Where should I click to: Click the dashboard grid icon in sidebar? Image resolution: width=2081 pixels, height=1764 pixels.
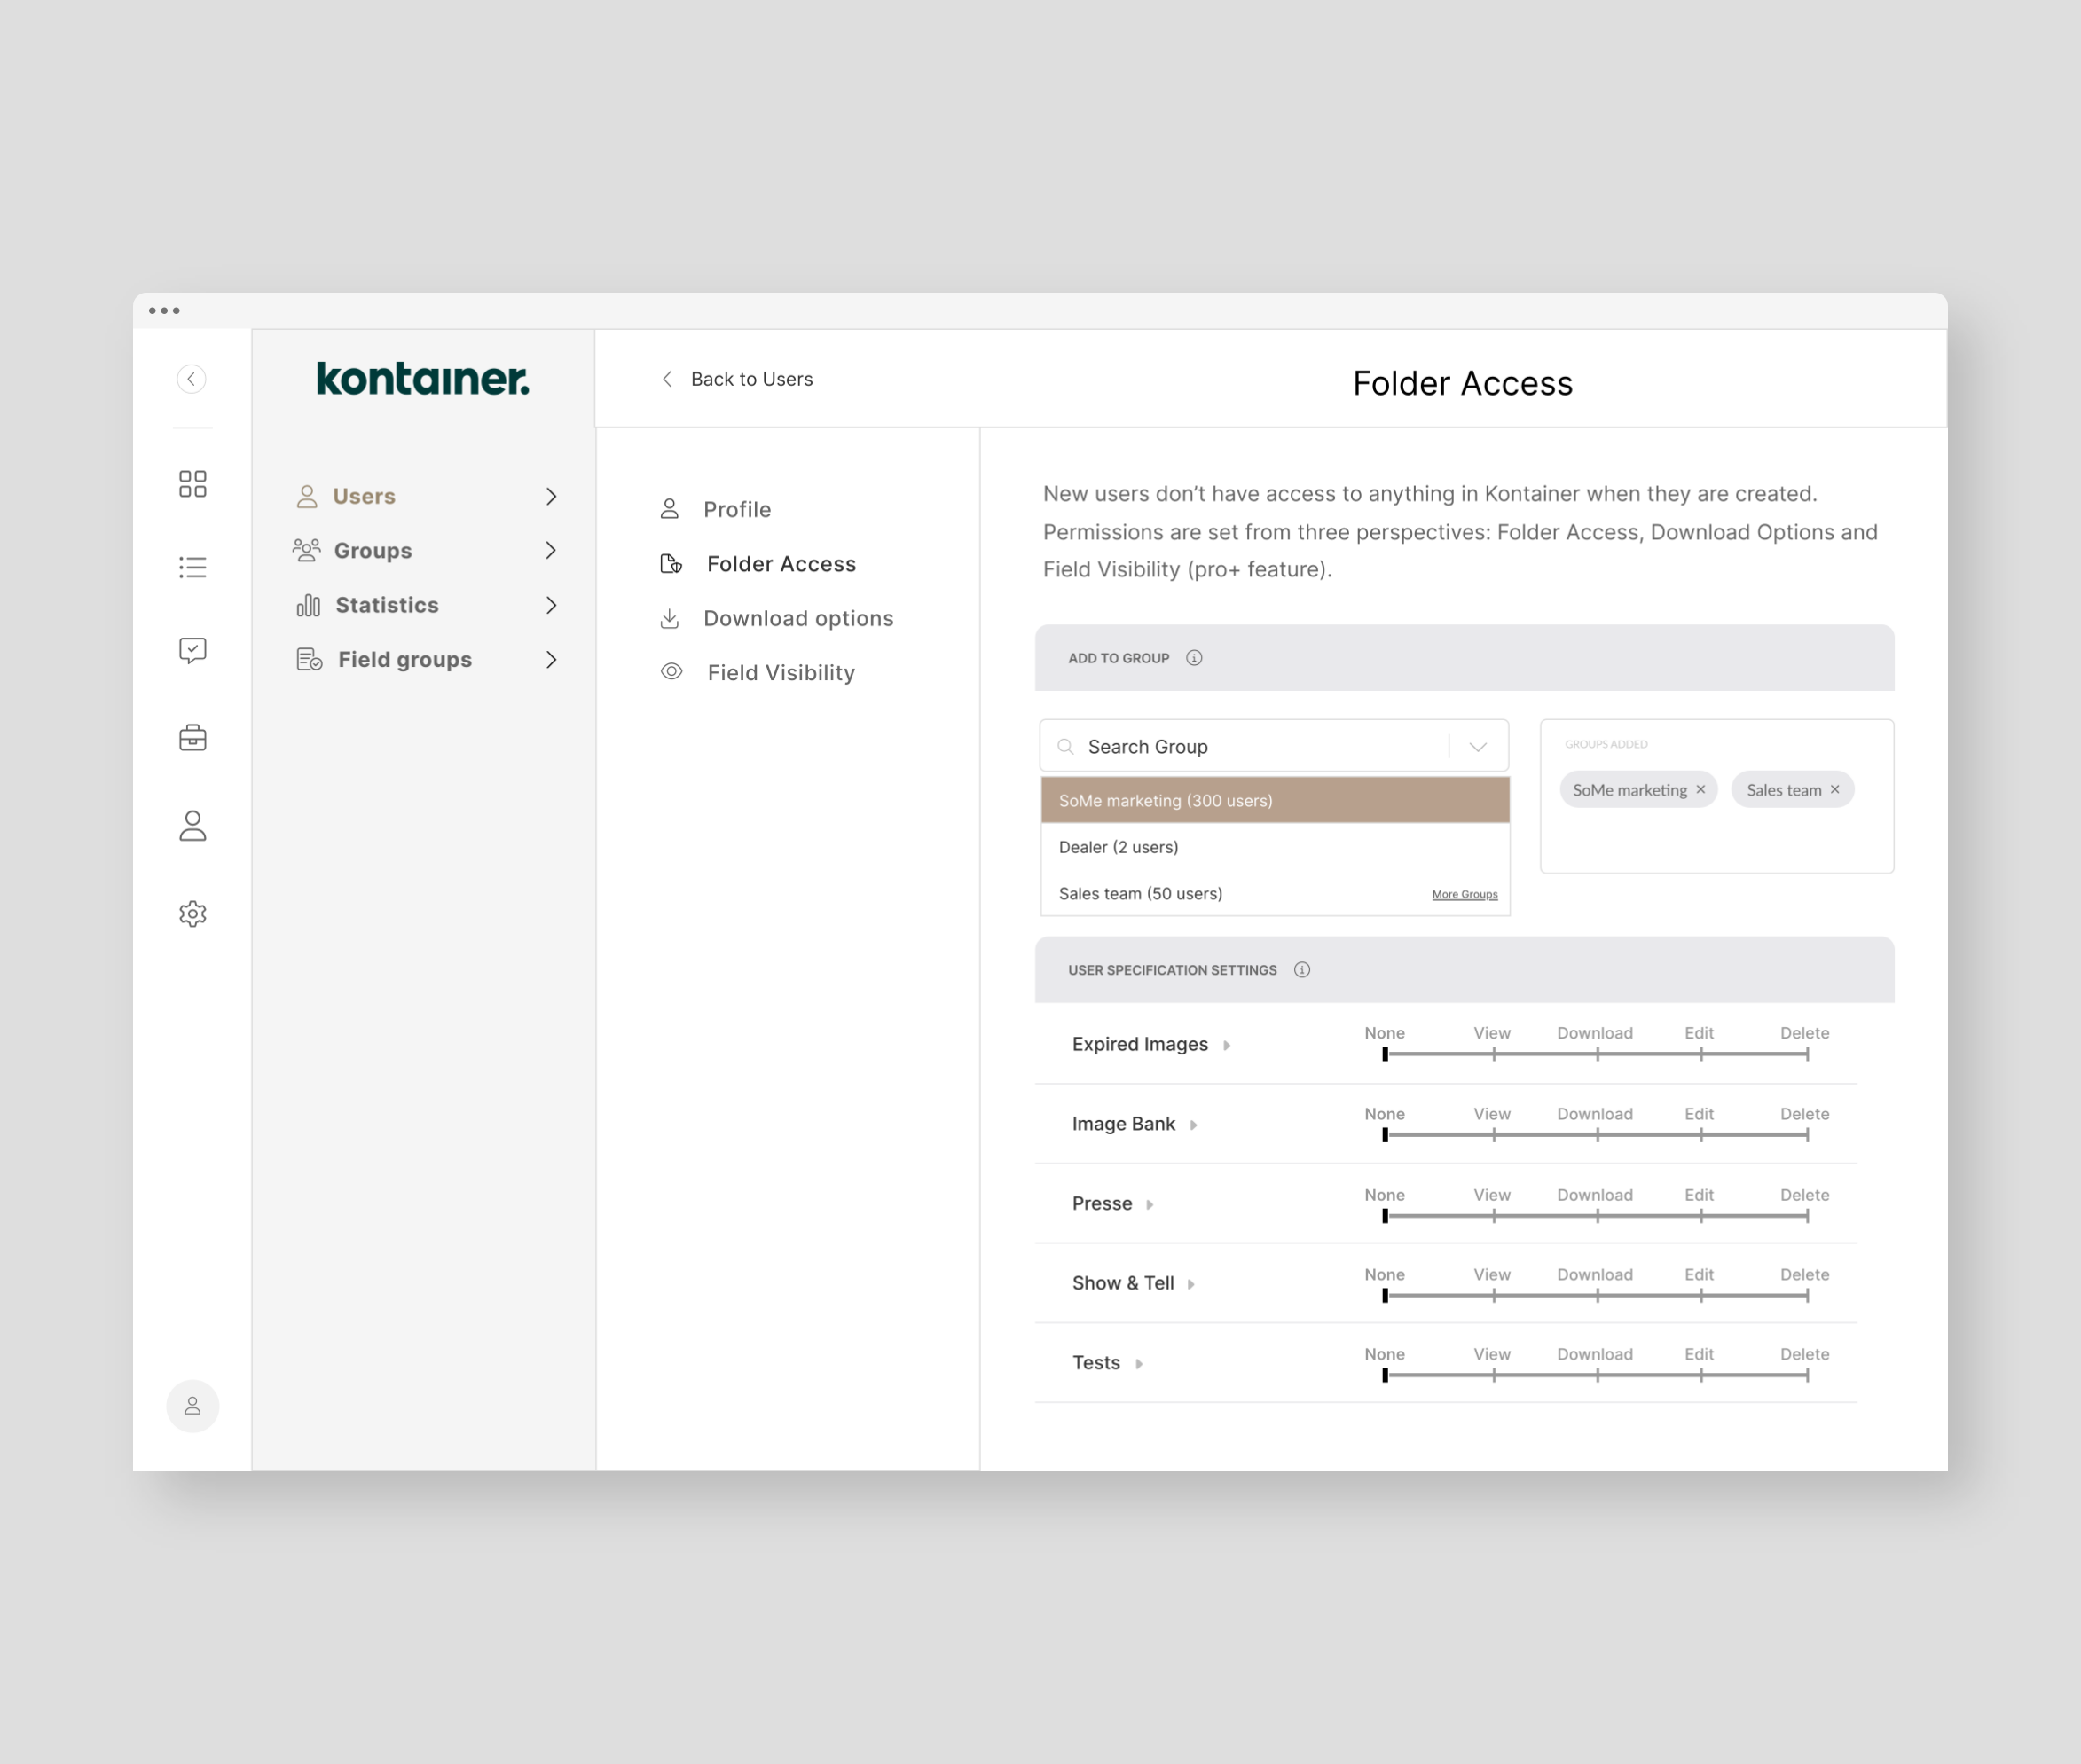pyautogui.click(x=193, y=484)
